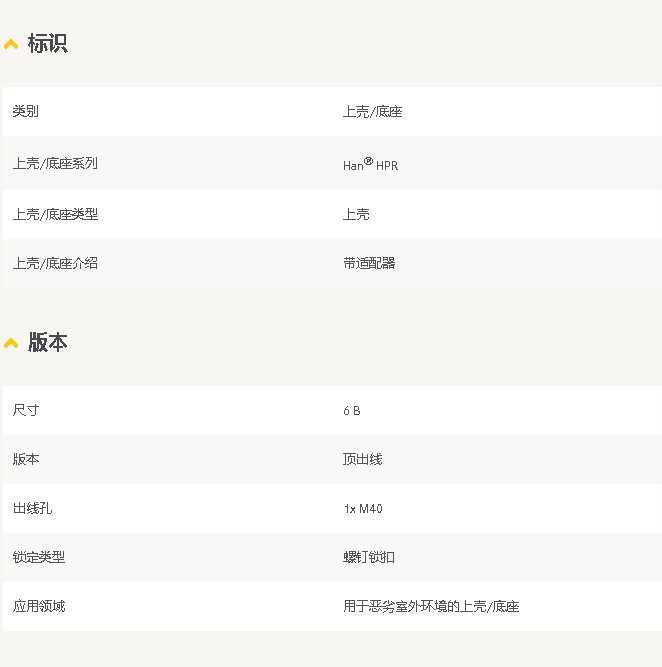Click the 锁定类型 label
The height and width of the screenshot is (667, 662).
[39, 557]
